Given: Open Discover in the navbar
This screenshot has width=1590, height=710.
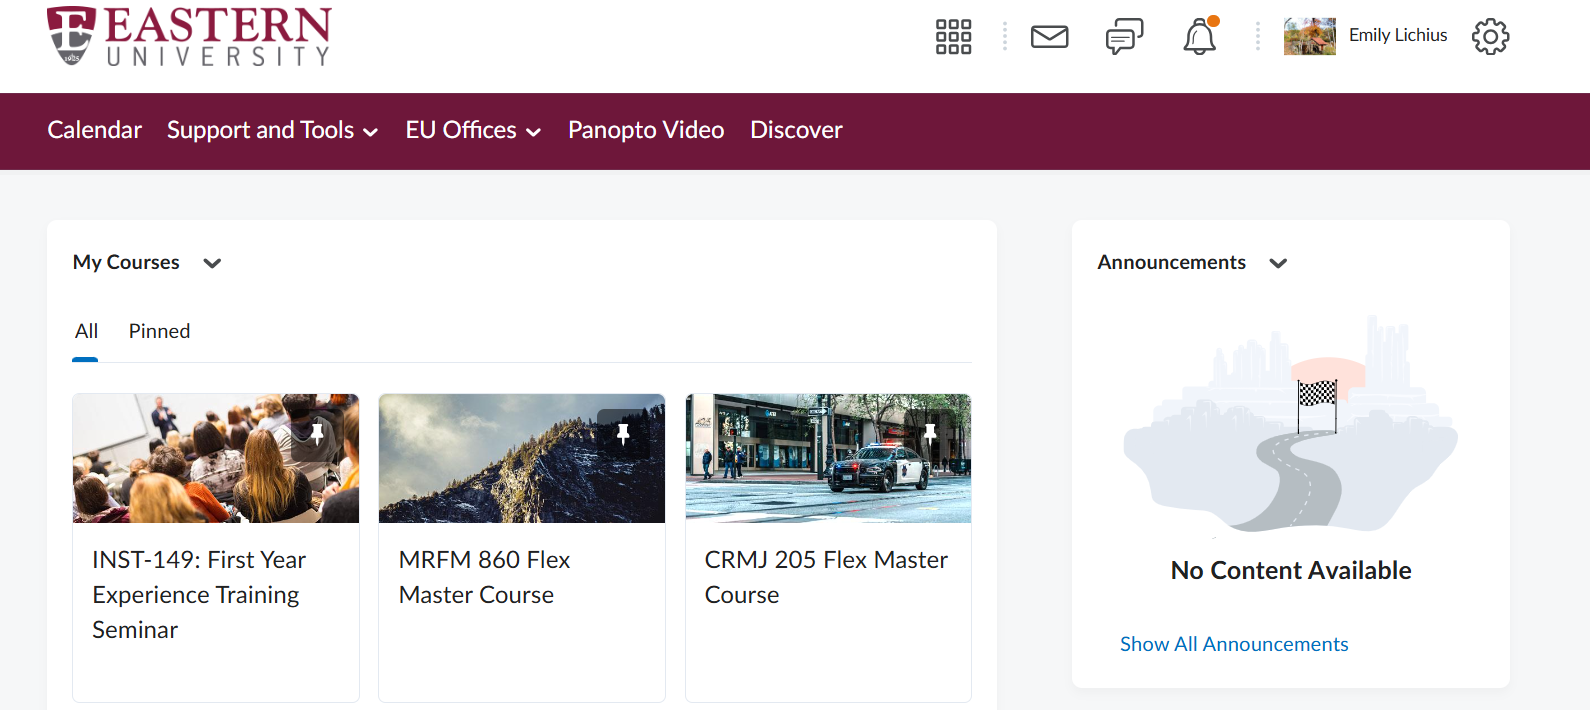Looking at the screenshot, I should [796, 130].
